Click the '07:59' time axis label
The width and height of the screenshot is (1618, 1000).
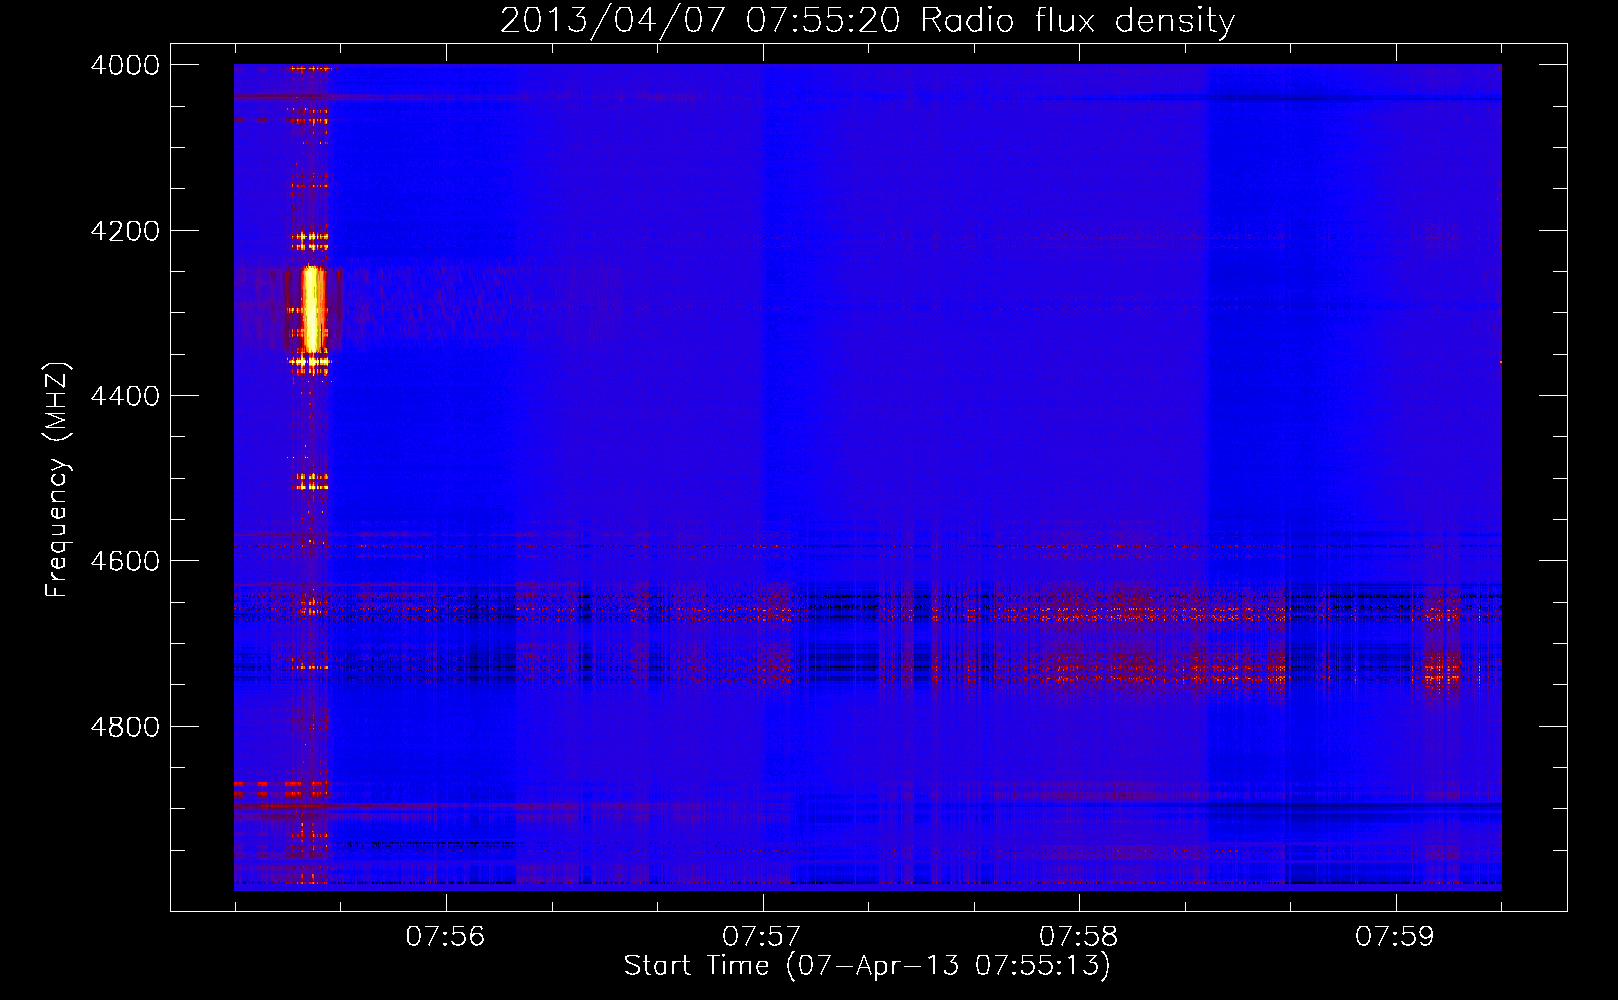point(1395,936)
